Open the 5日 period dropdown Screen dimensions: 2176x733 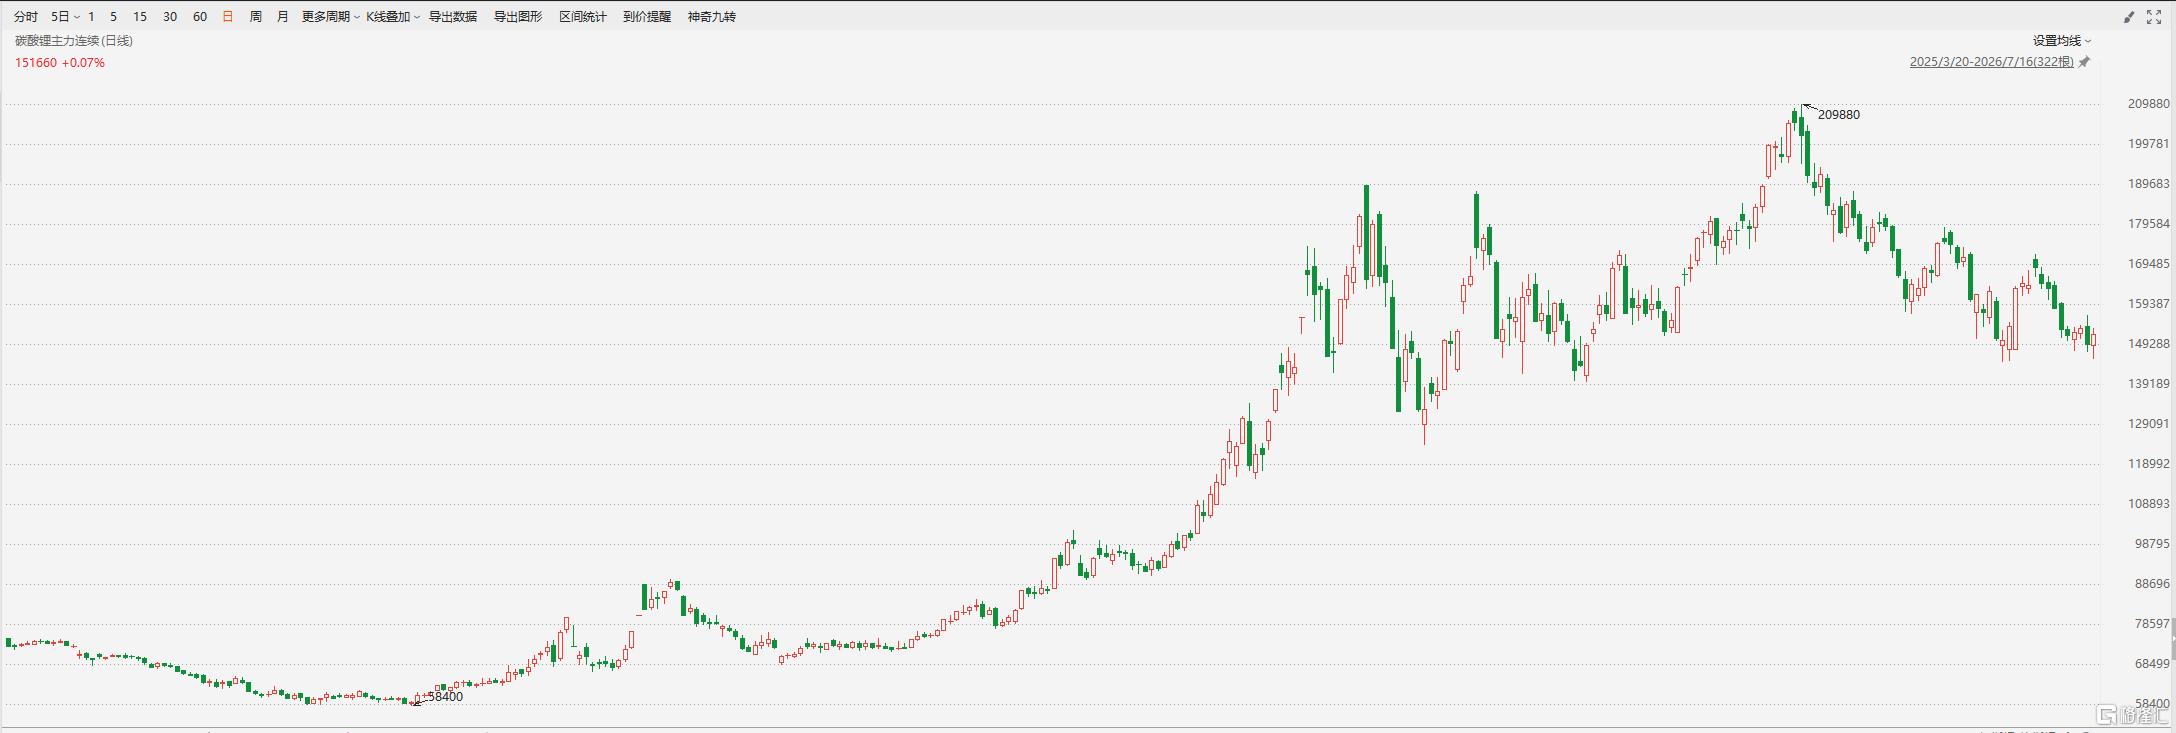tap(65, 17)
